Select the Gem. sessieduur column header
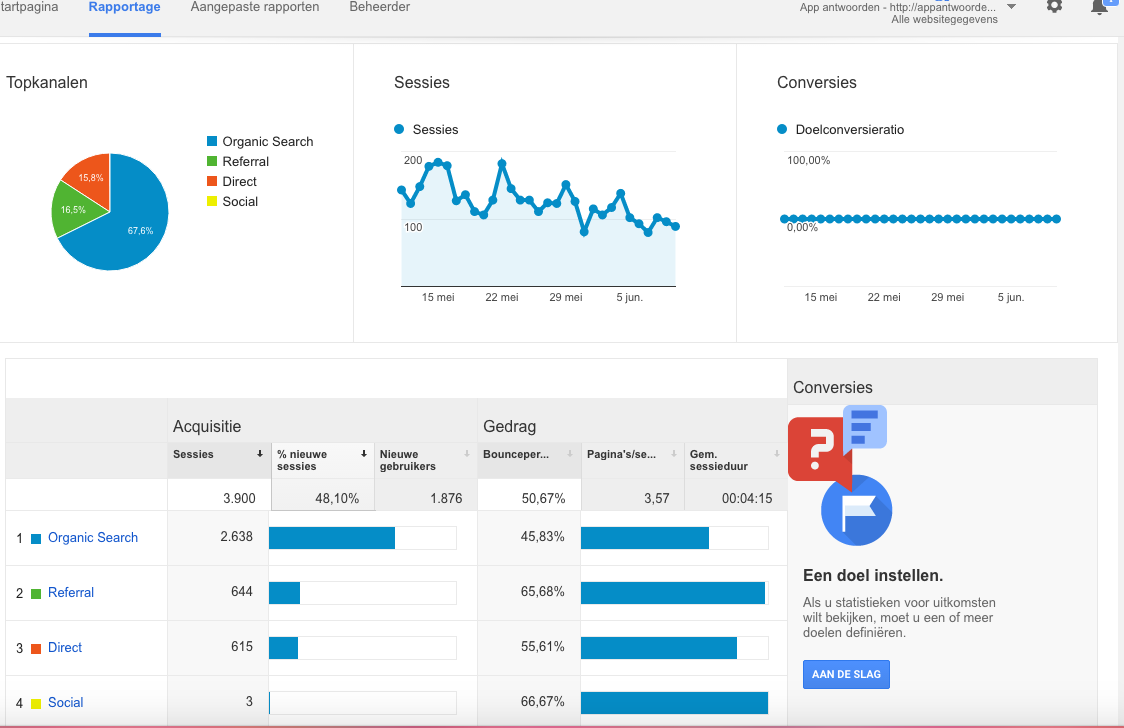Viewport: 1124px width, 728px height. click(x=735, y=460)
